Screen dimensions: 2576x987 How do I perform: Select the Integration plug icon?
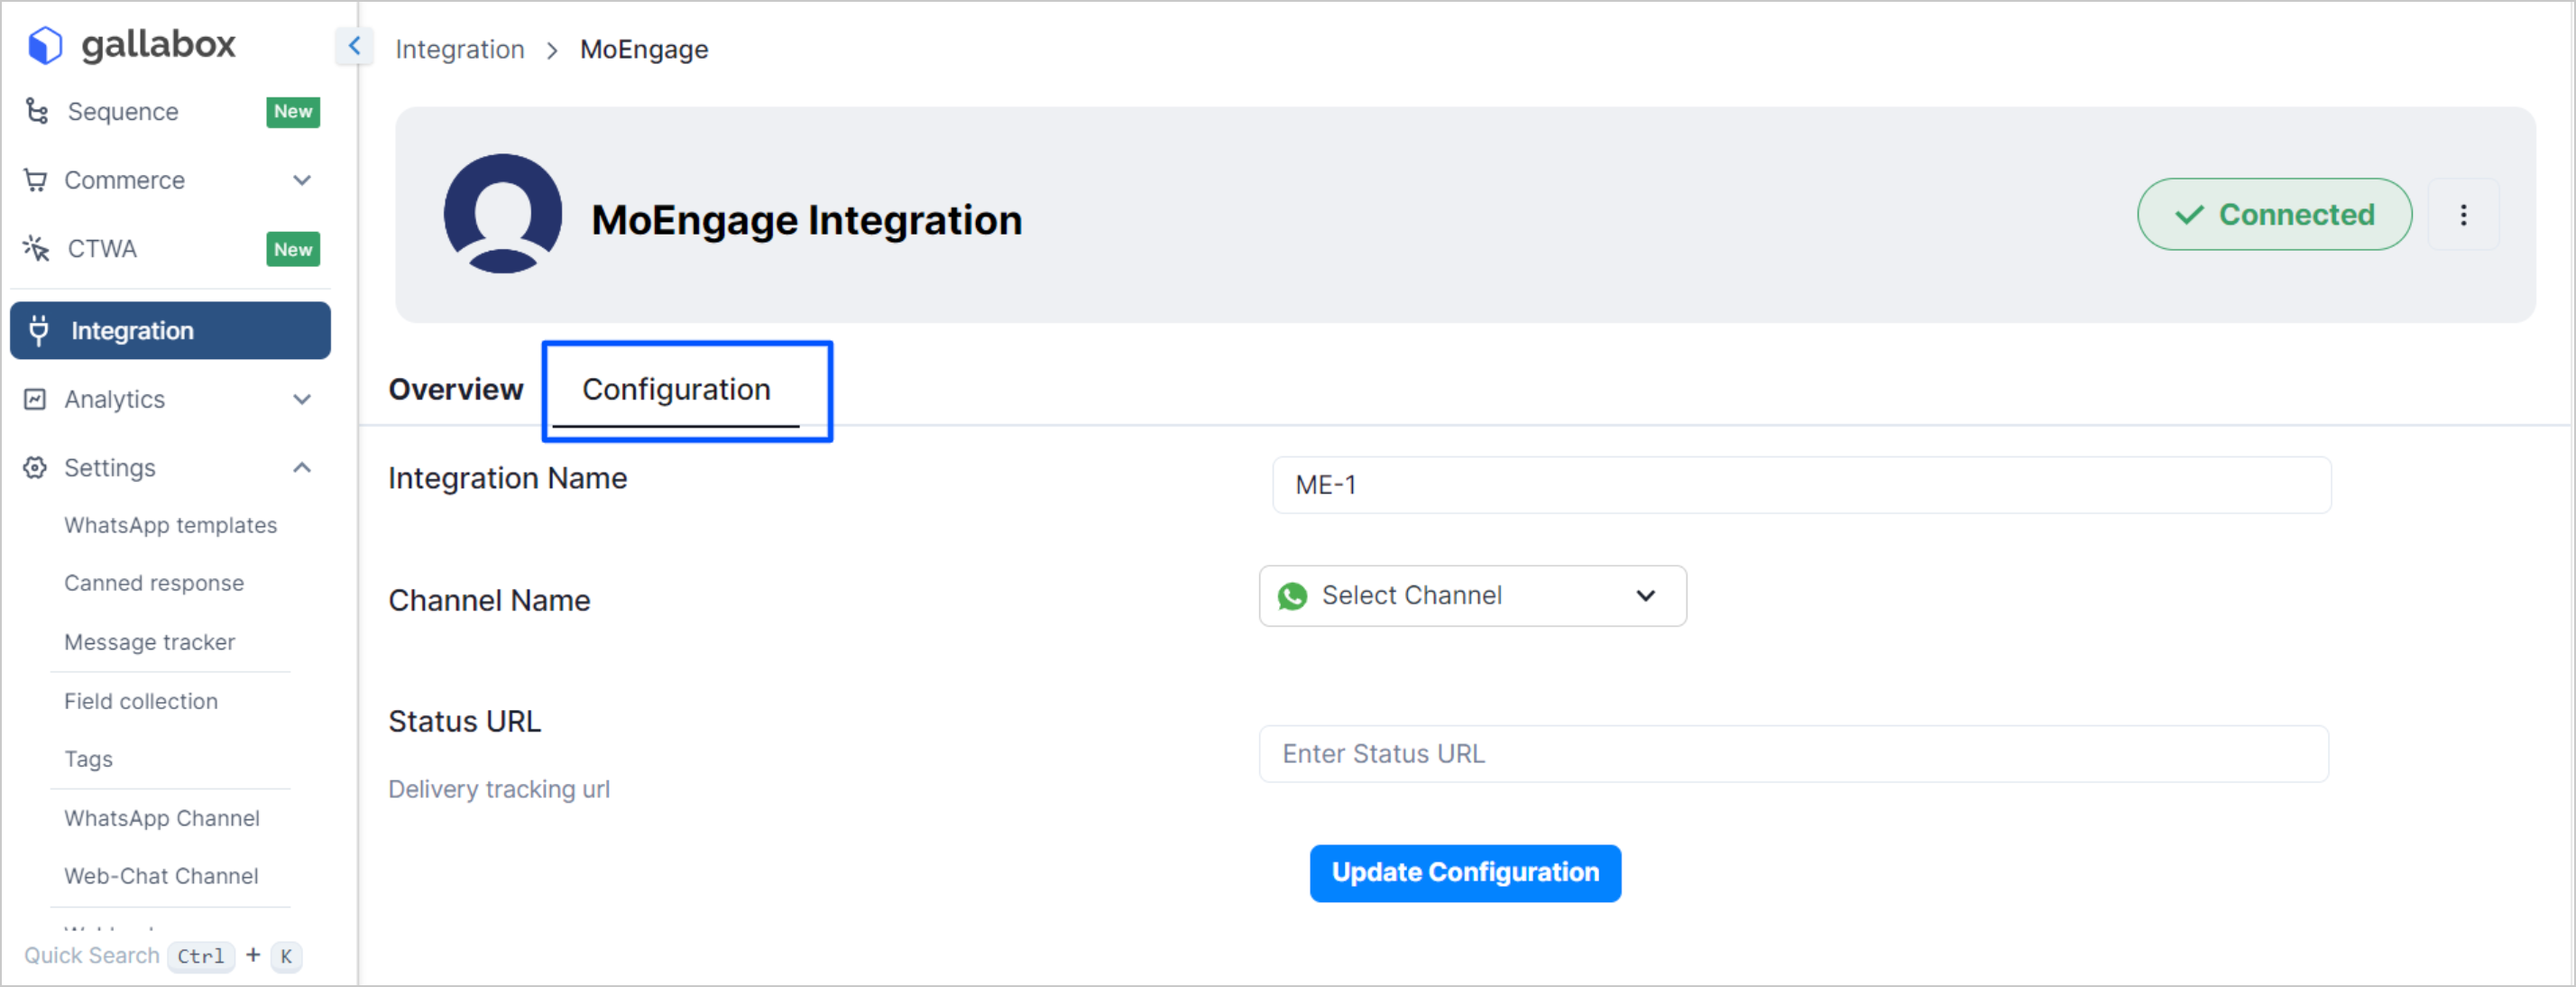(x=38, y=330)
